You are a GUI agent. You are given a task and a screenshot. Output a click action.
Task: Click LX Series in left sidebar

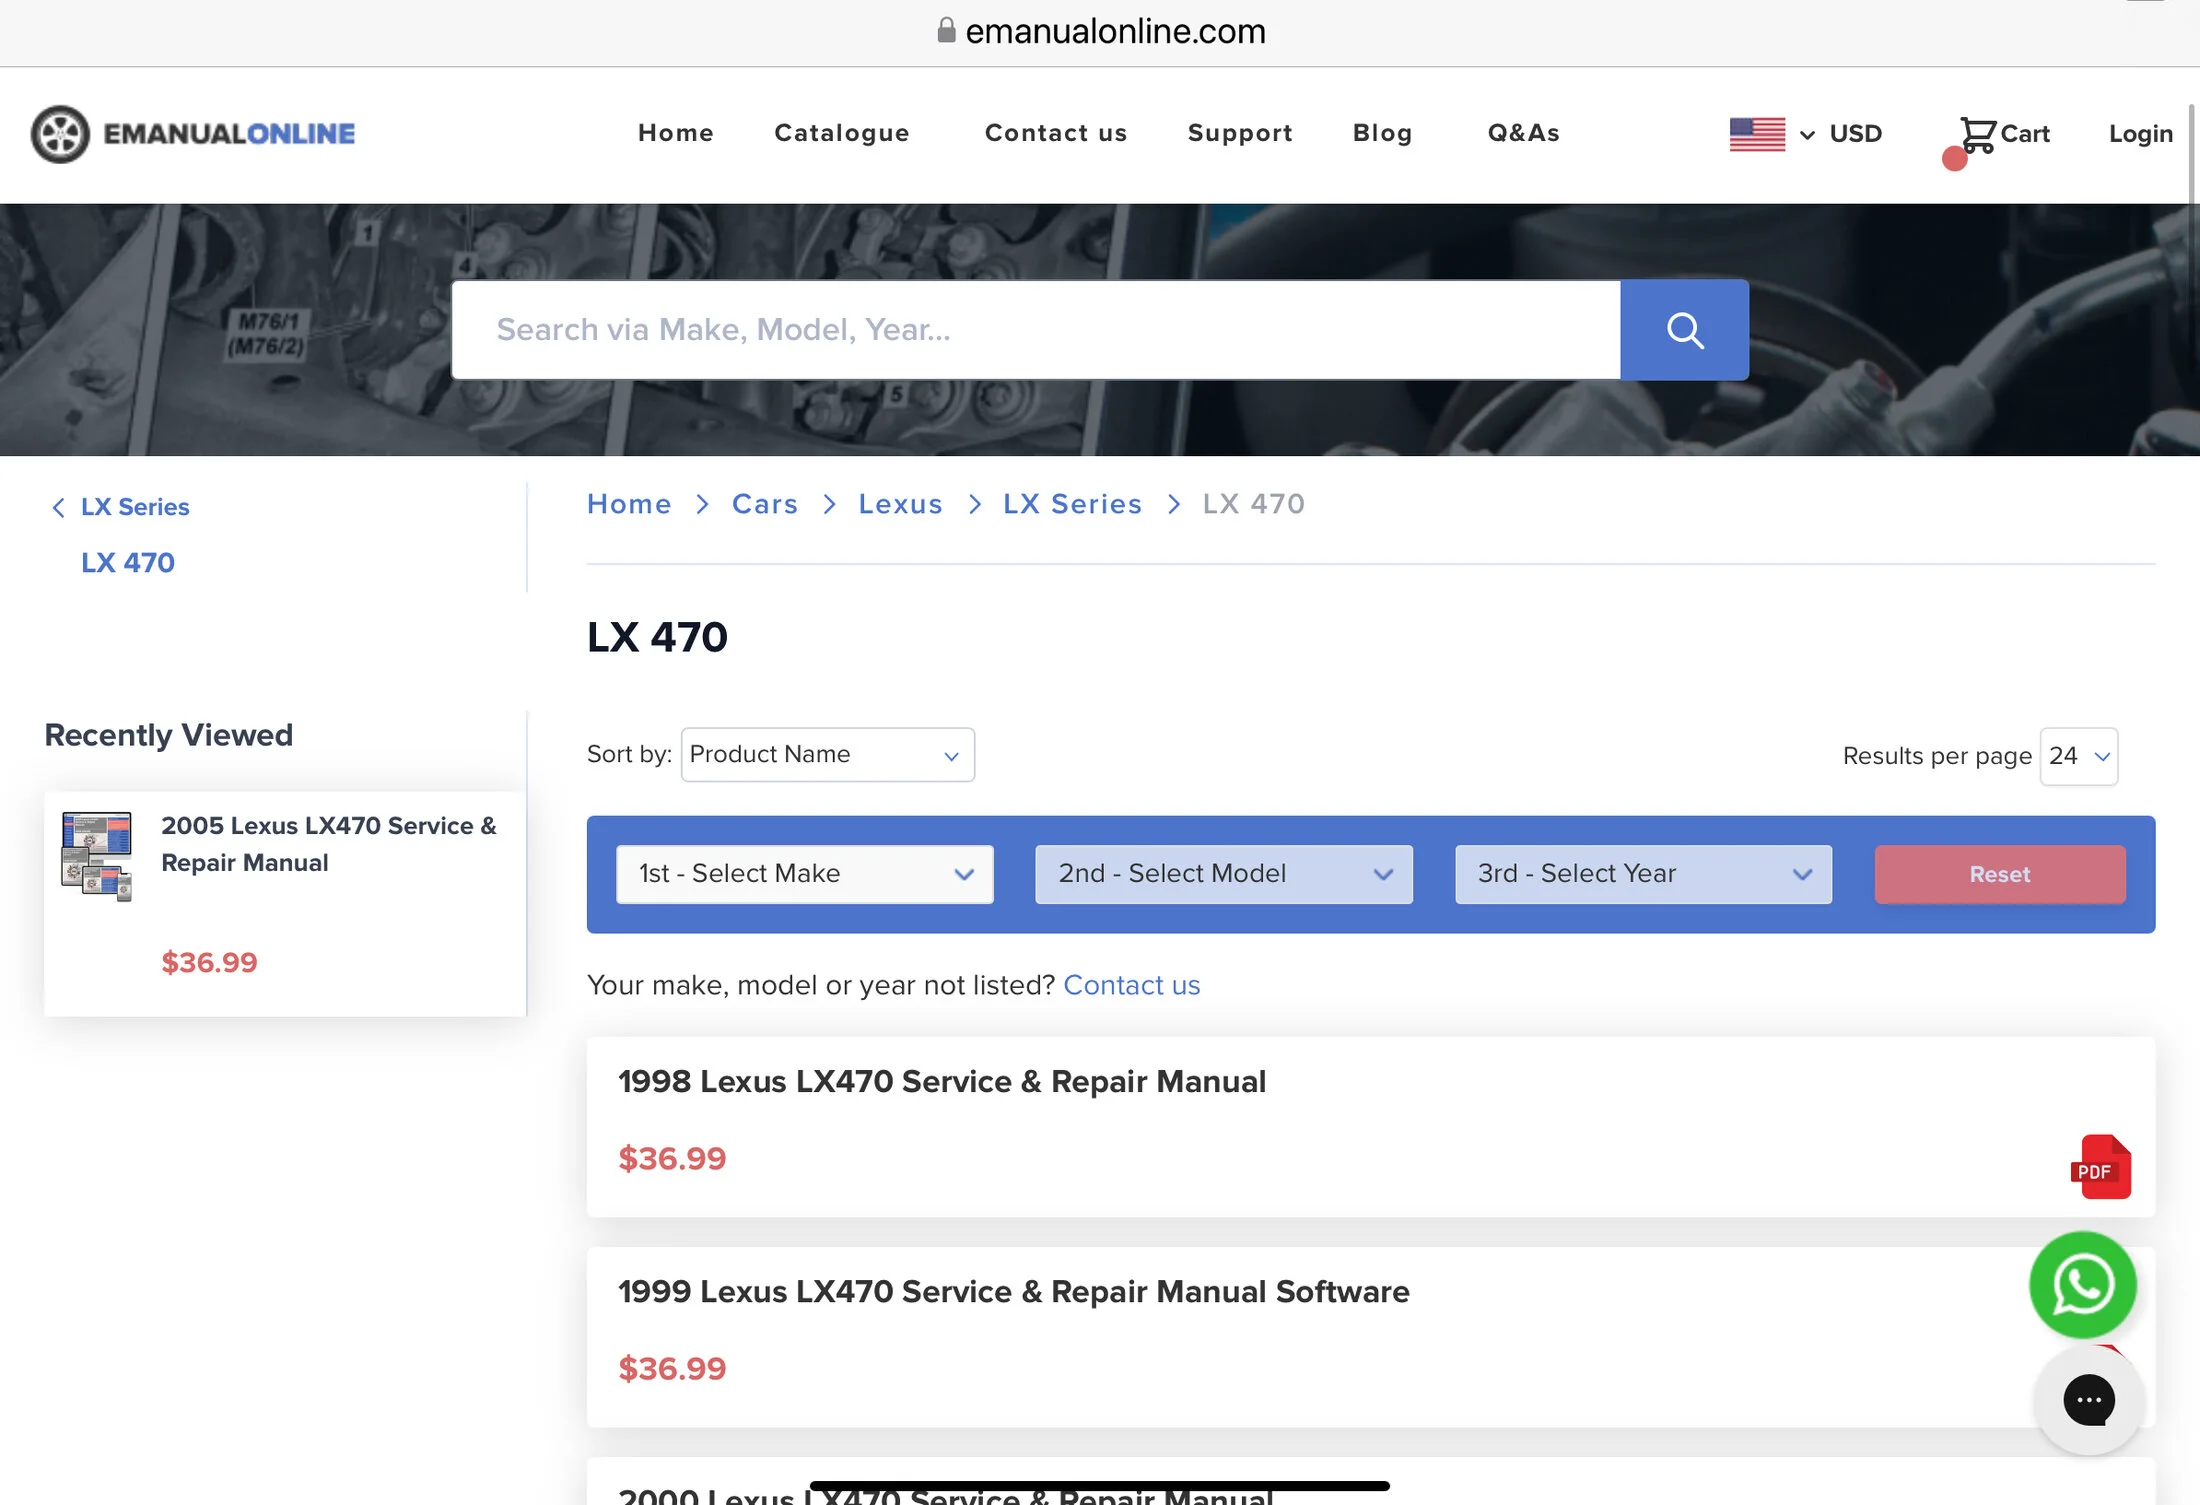pos(135,507)
